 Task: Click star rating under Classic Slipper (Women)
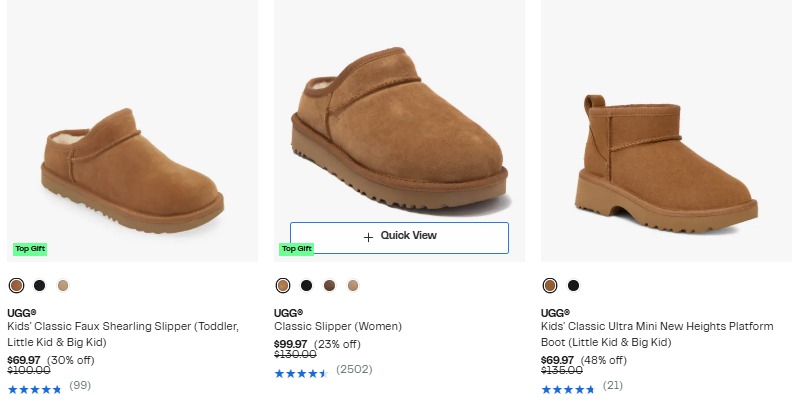point(301,373)
